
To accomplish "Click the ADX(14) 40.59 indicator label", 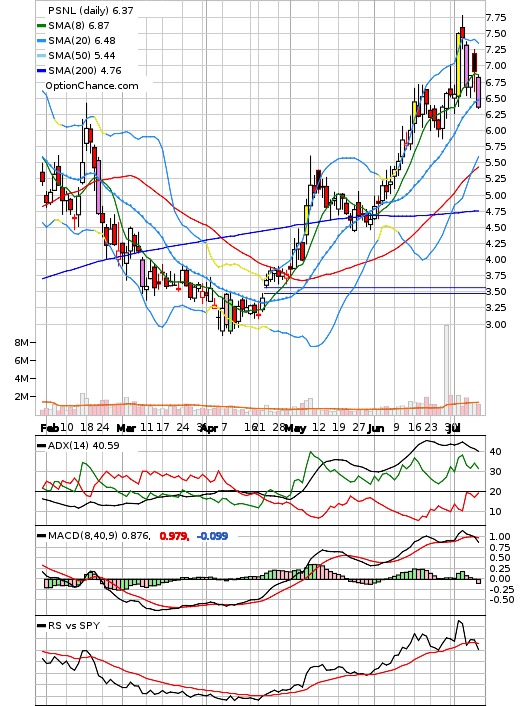I will click(84, 445).
